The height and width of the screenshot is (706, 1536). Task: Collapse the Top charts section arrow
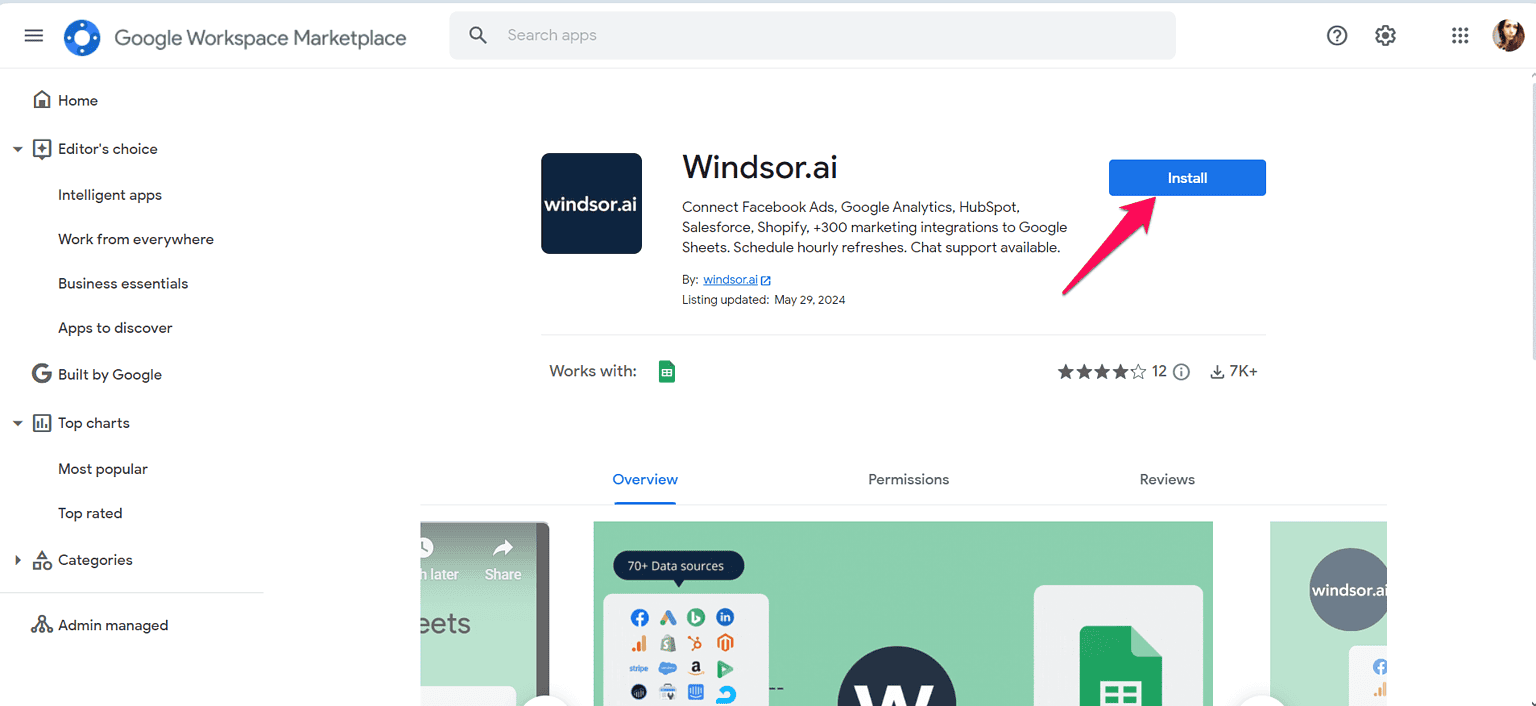click(x=17, y=423)
